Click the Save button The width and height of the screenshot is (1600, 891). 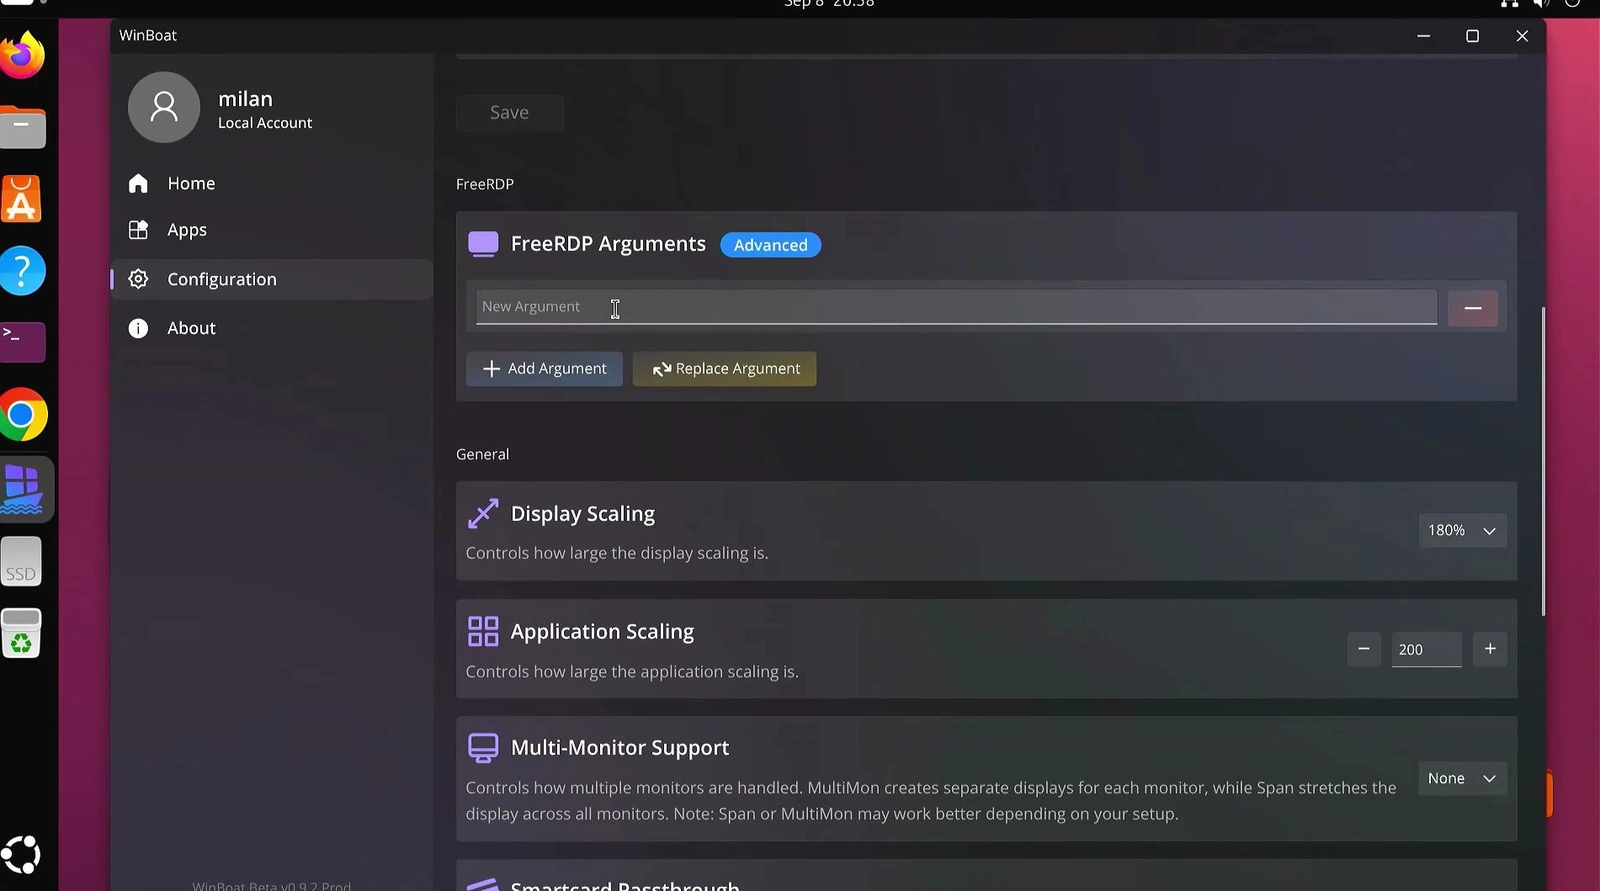(509, 113)
